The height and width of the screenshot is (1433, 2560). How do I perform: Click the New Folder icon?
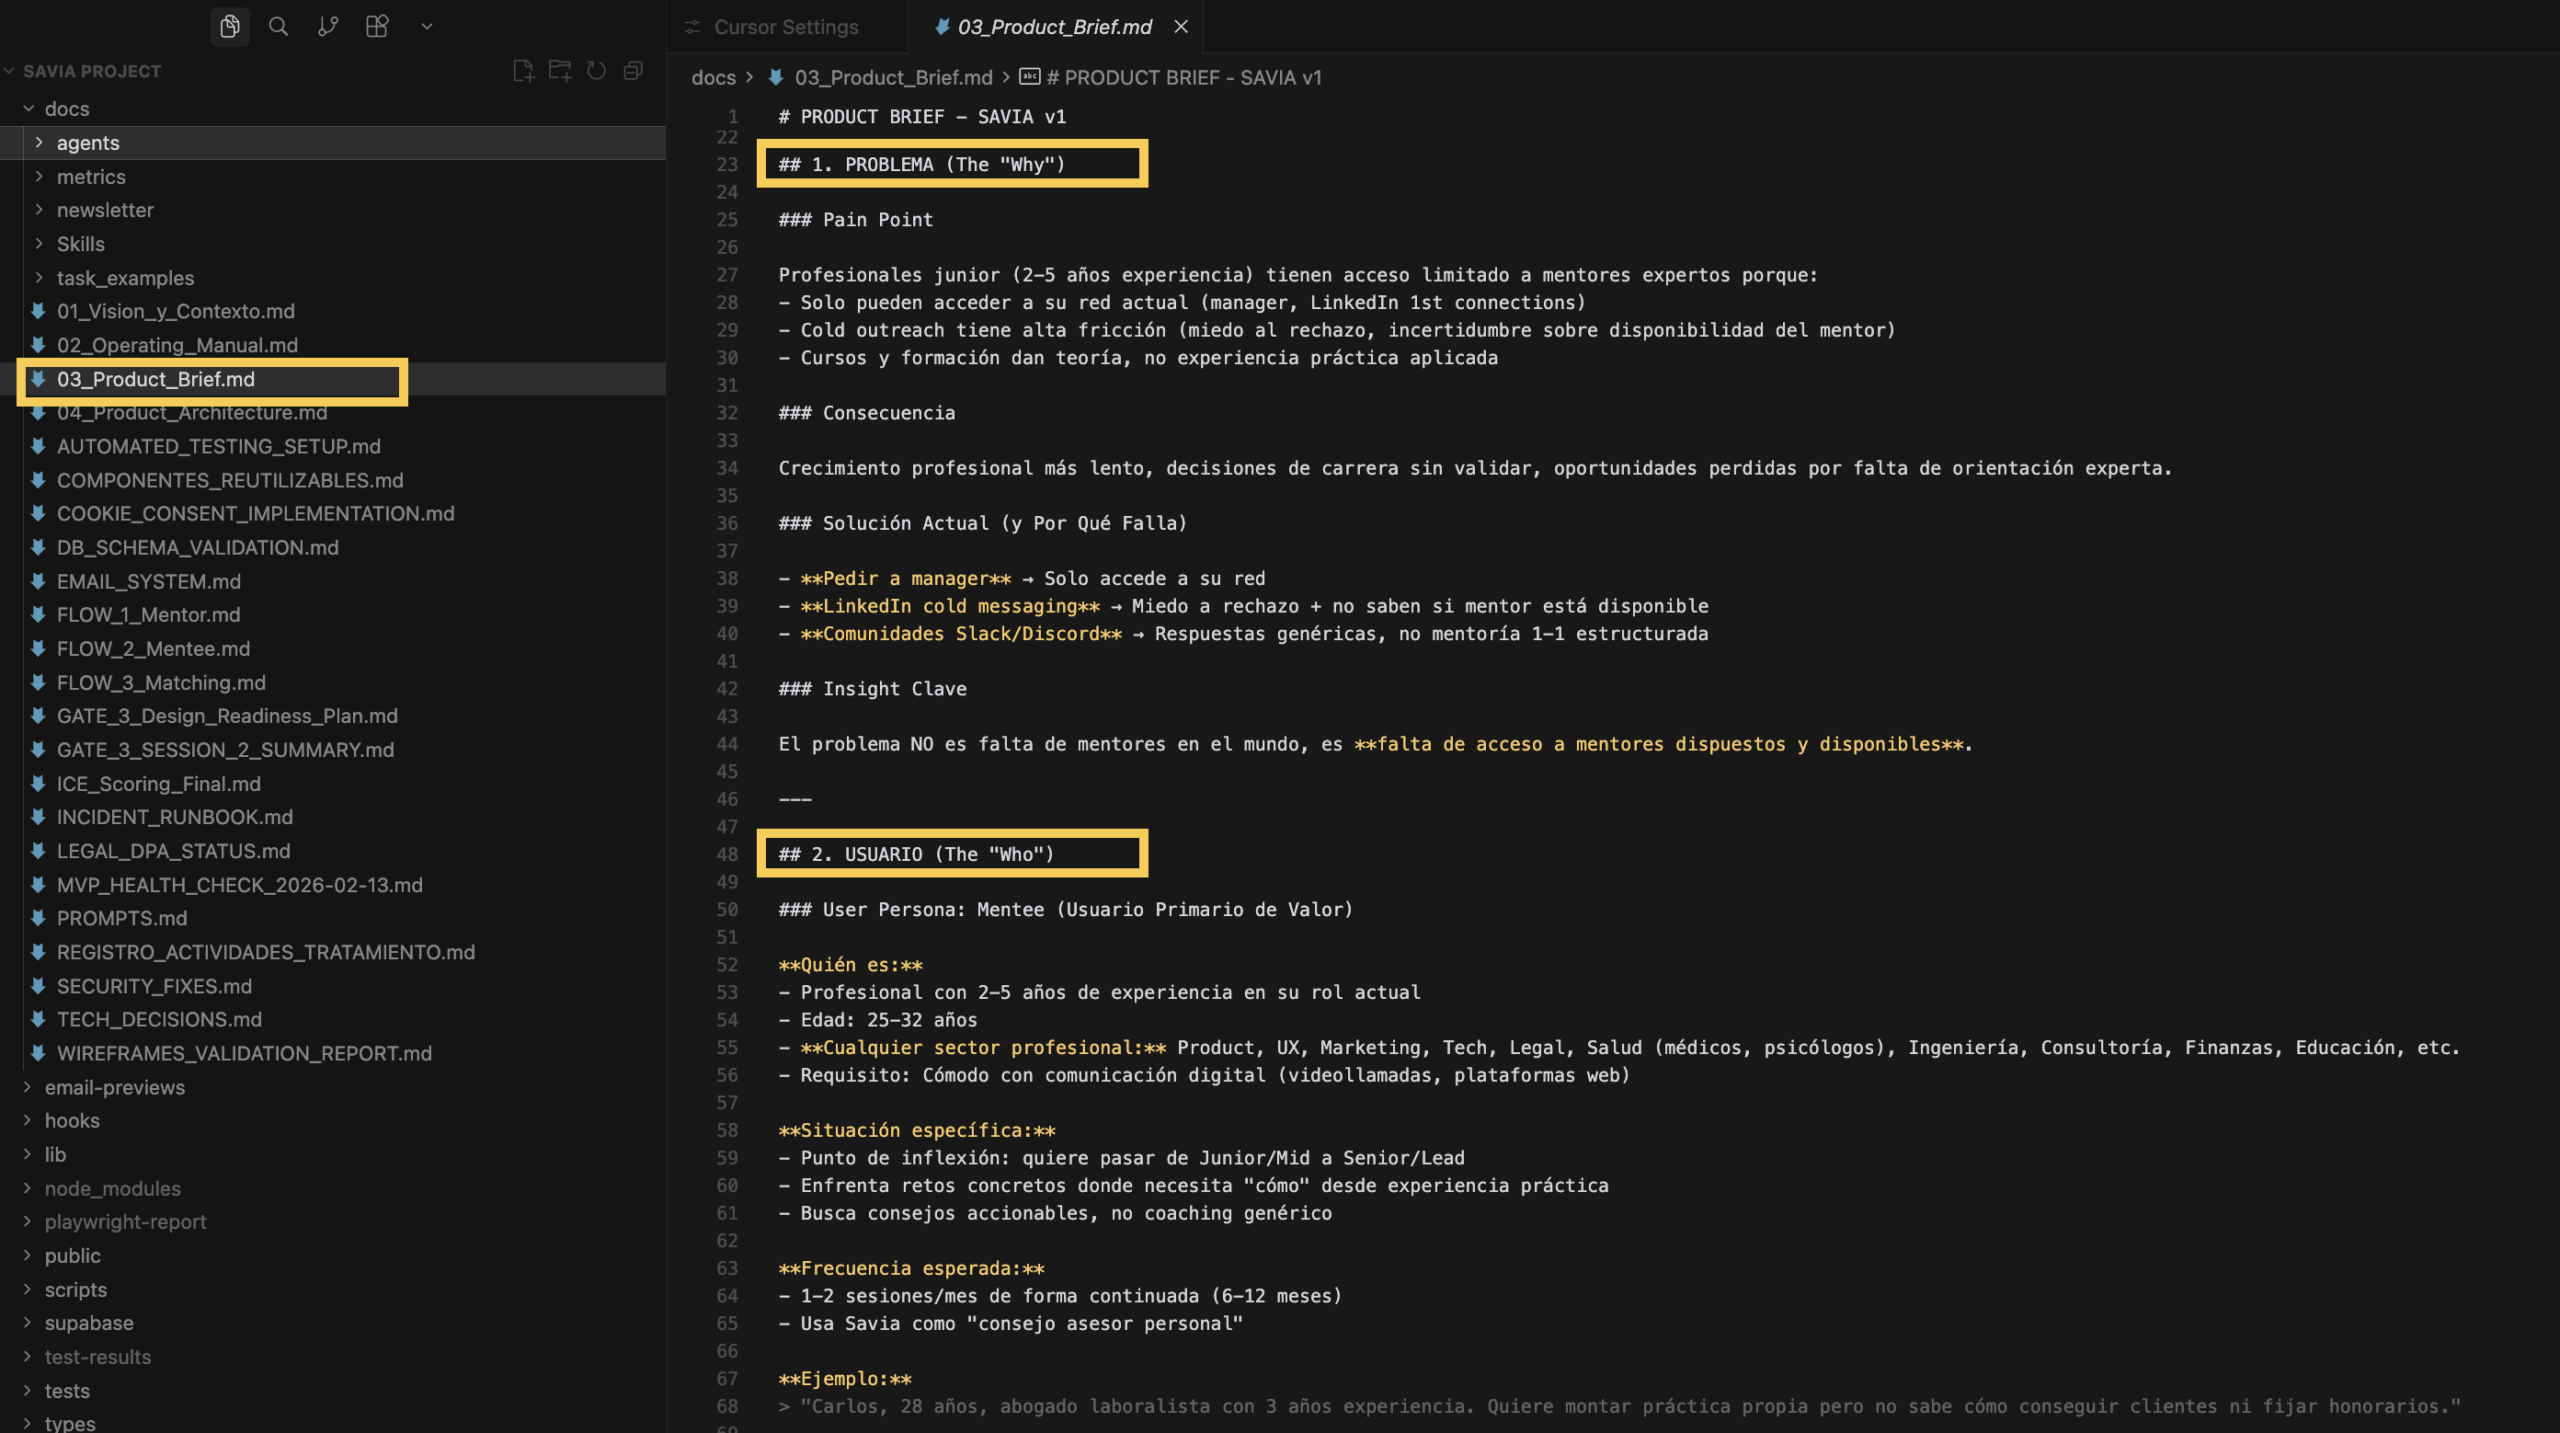560,70
